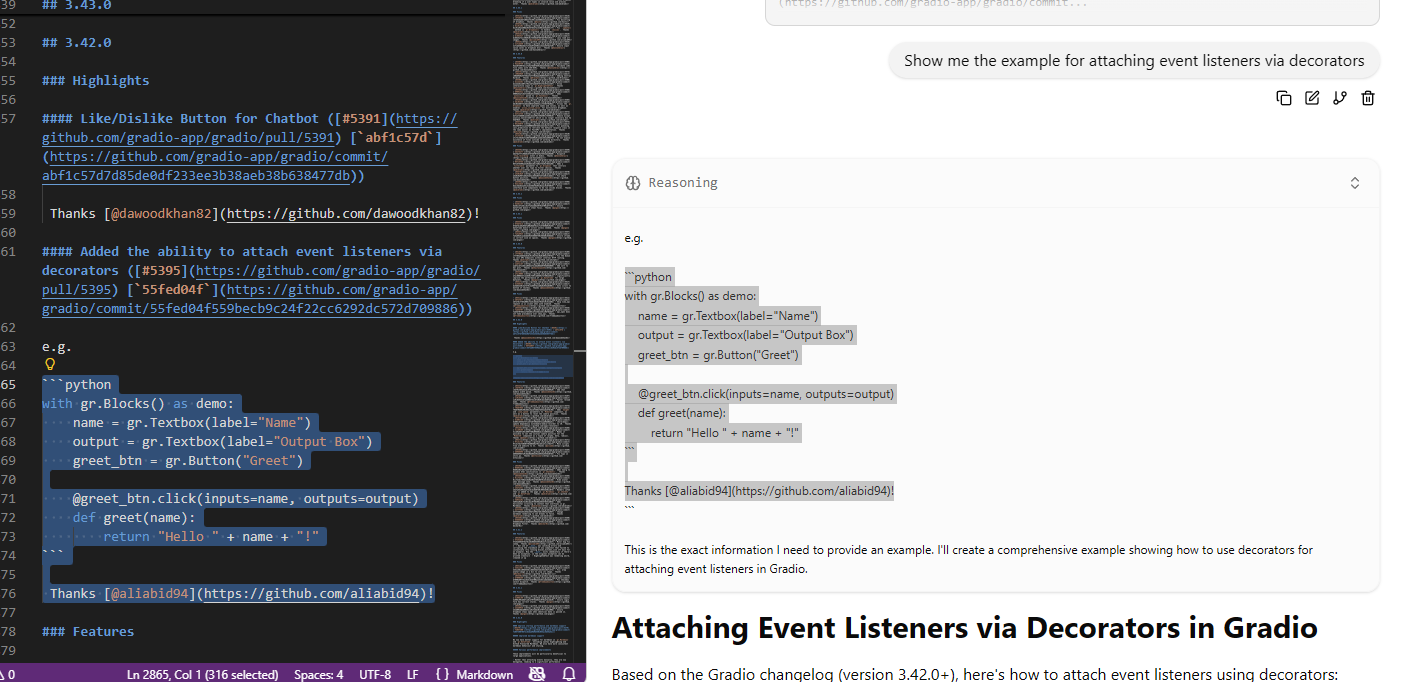1423x682 pixels.
Task: Collapse the Reasoning section chevron
Action: [x=1355, y=183]
